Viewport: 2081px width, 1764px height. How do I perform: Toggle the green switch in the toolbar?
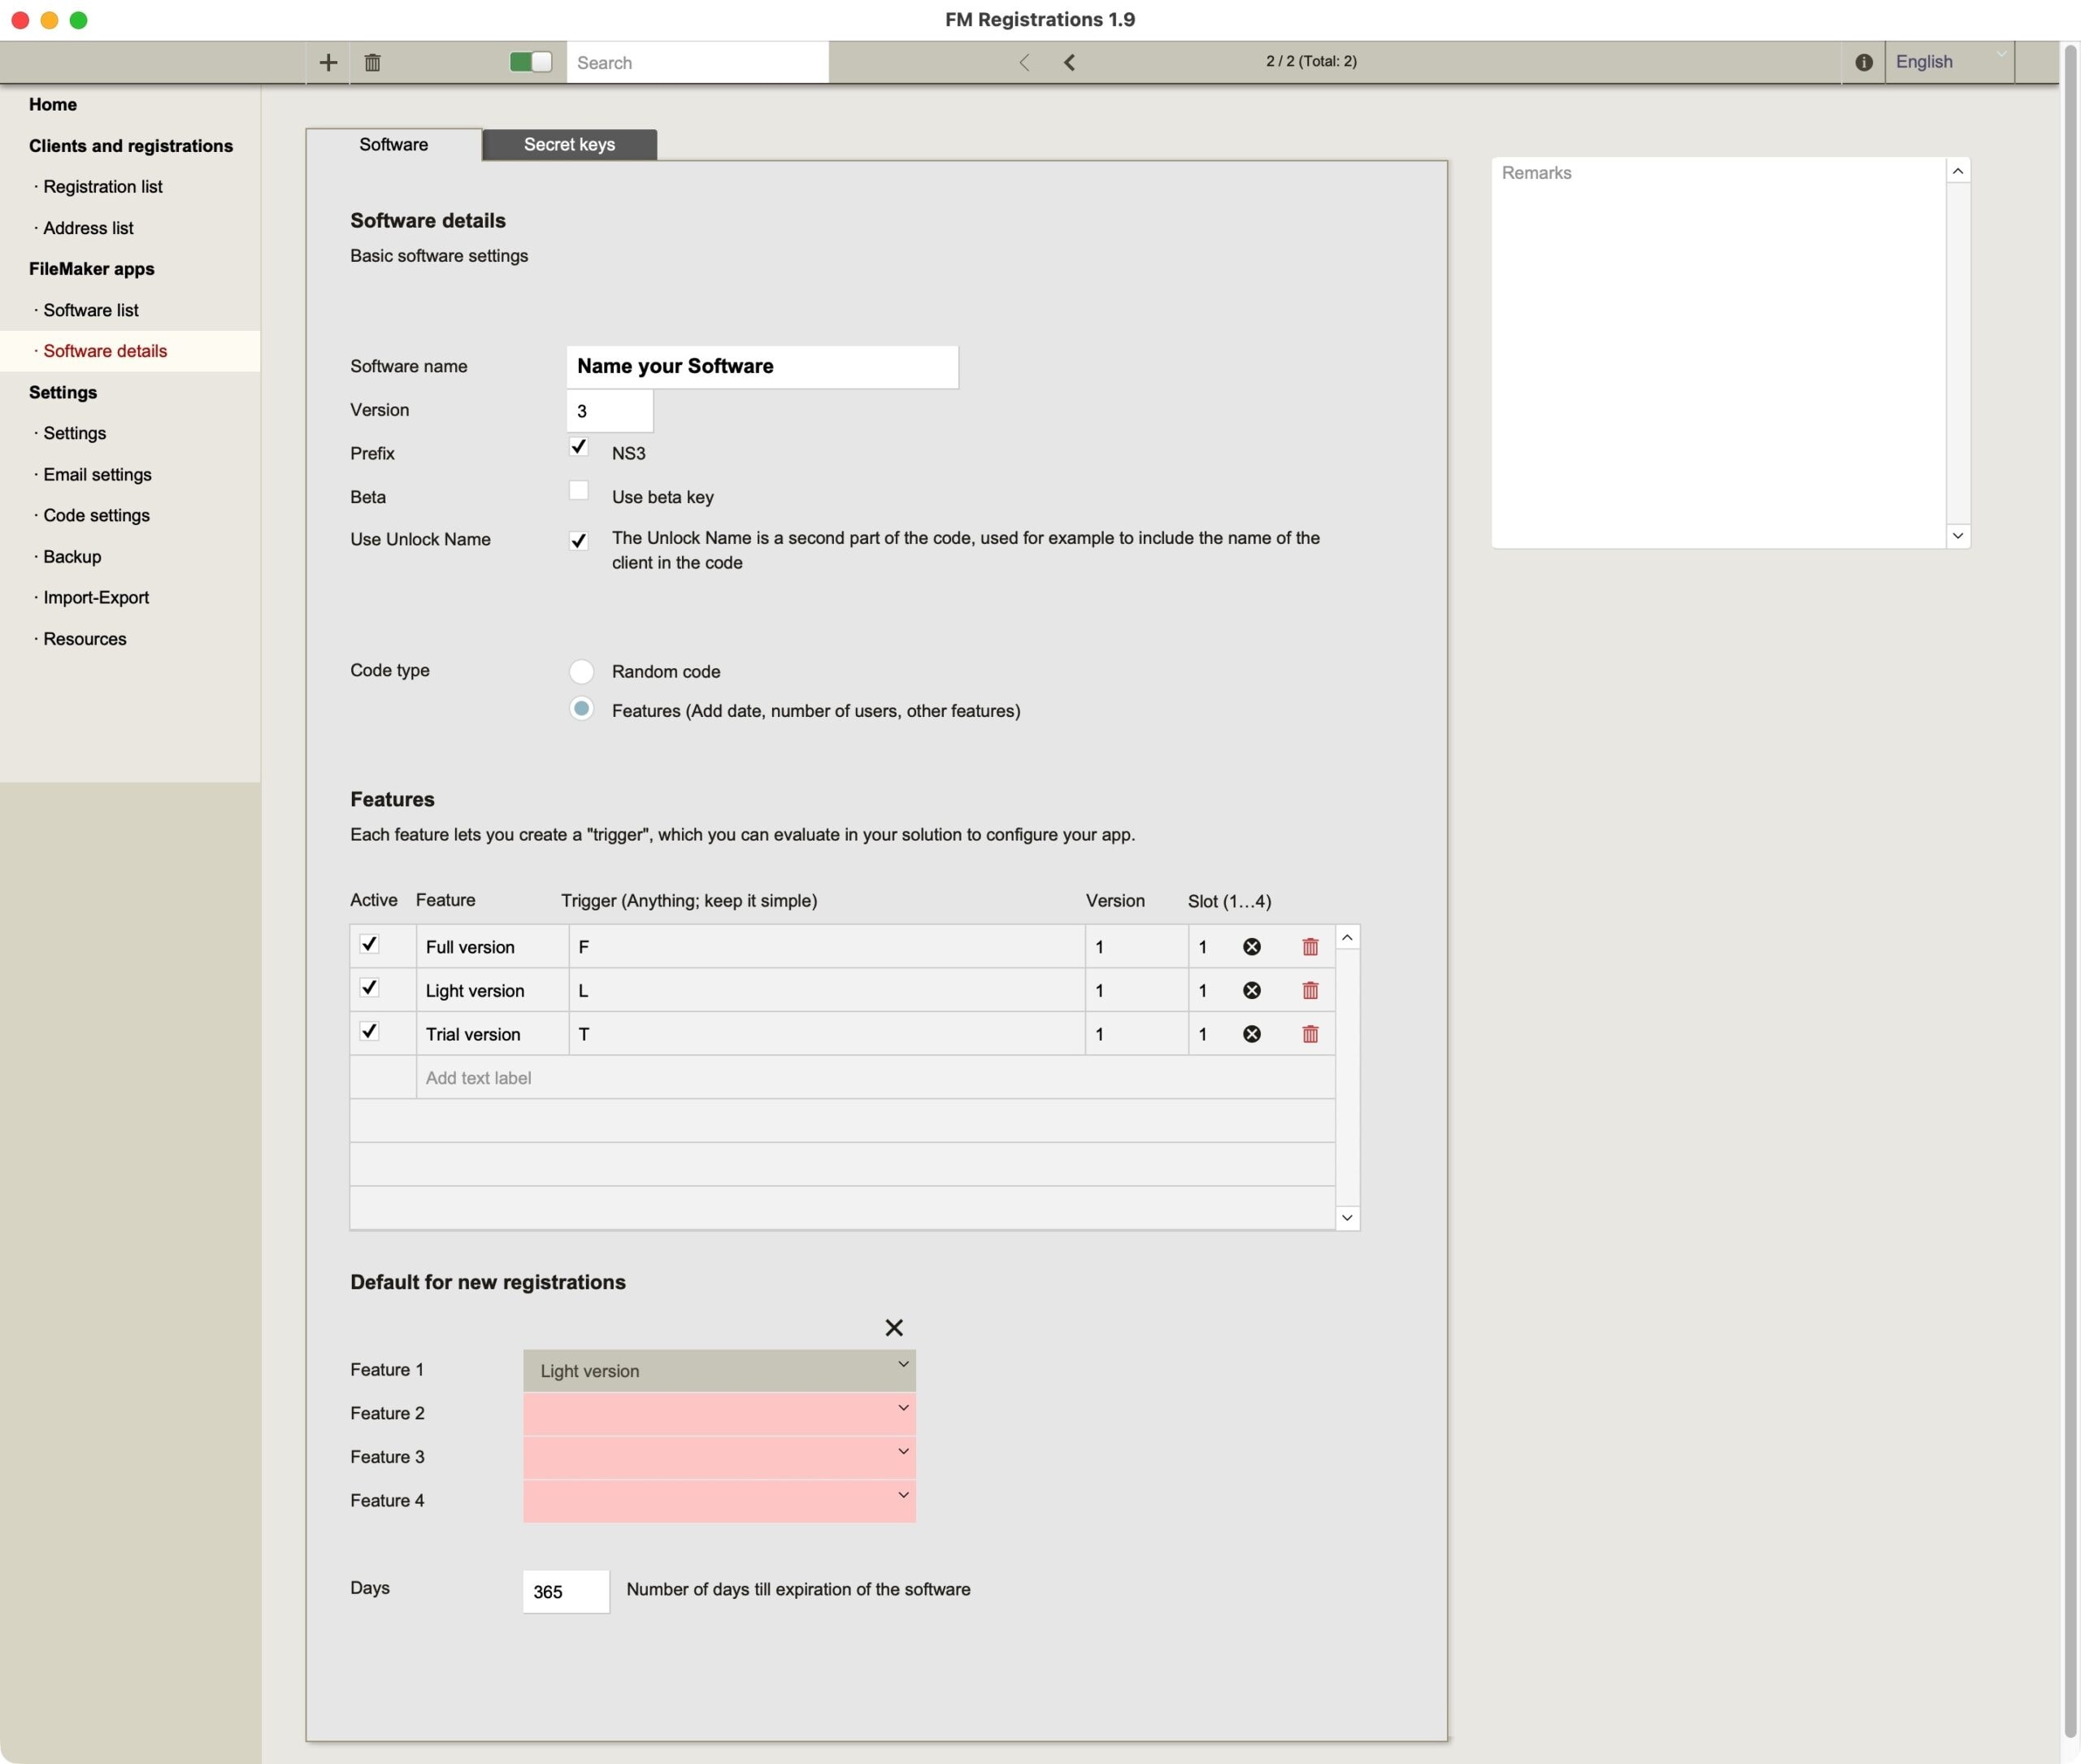530,62
